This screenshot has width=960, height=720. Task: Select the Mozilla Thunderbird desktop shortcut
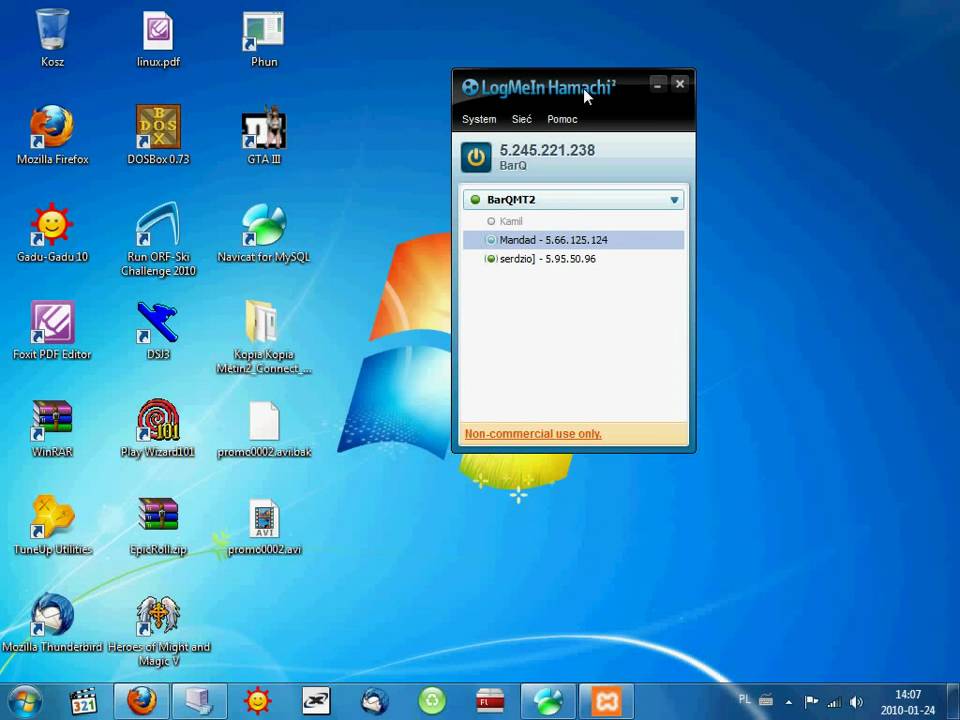[52, 623]
